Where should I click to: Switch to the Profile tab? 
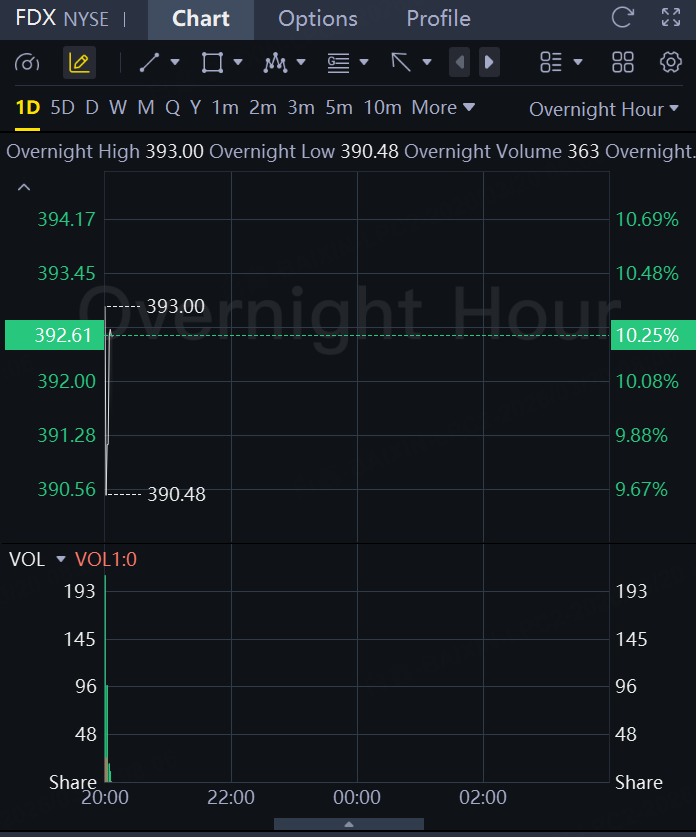click(x=438, y=19)
